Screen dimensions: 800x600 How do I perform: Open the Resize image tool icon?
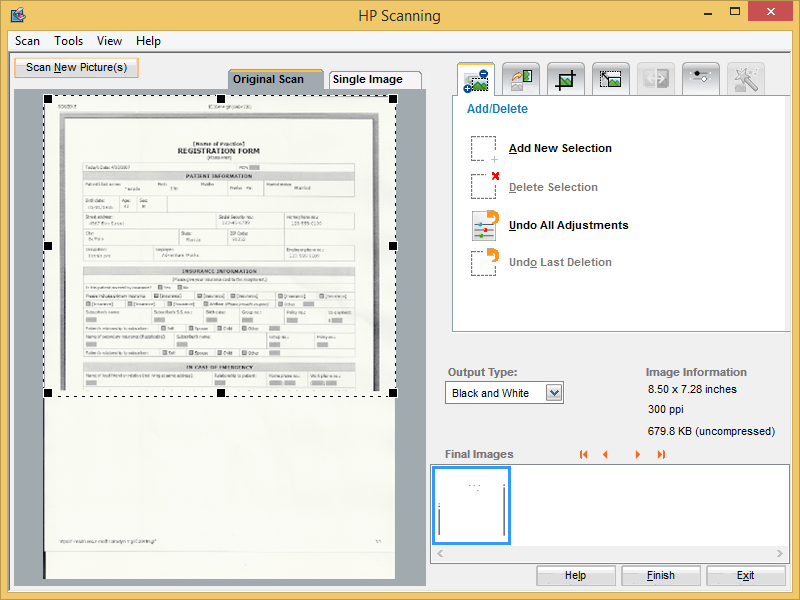click(610, 79)
